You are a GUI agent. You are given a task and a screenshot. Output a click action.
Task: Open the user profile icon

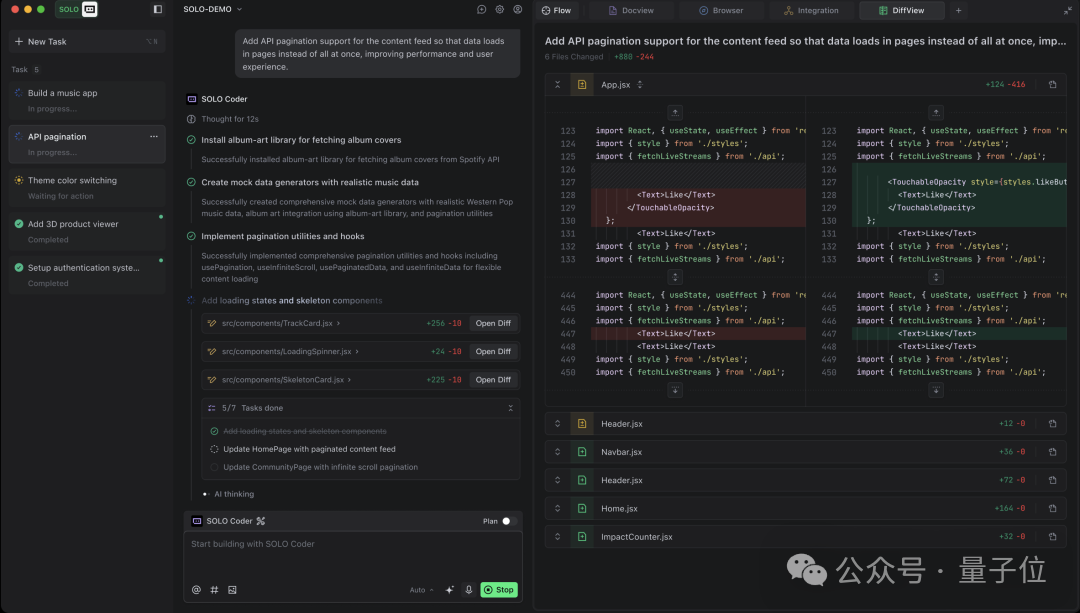(518, 10)
